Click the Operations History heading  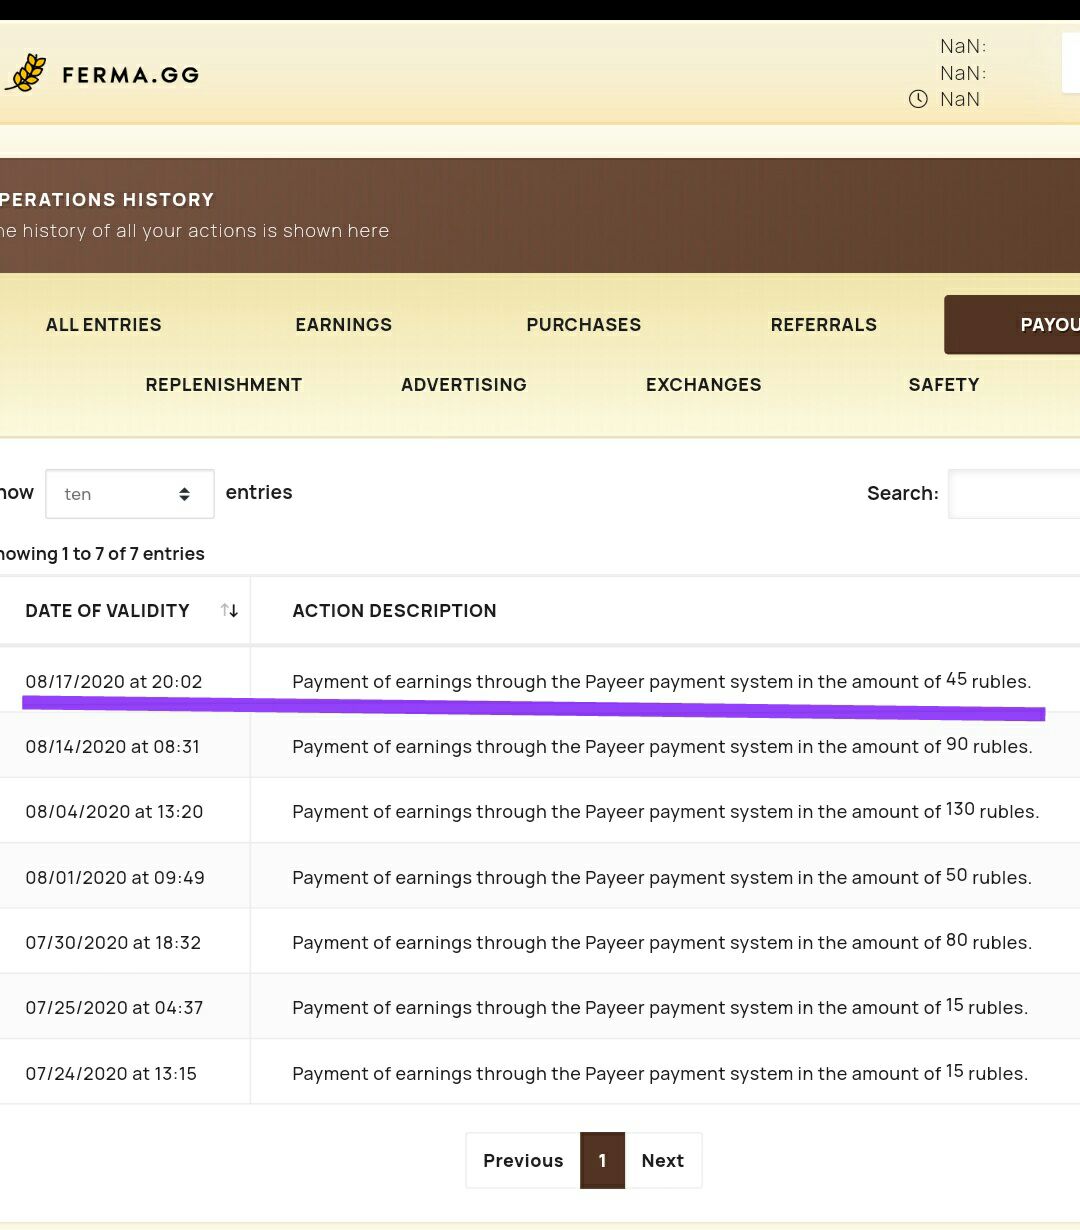point(107,200)
